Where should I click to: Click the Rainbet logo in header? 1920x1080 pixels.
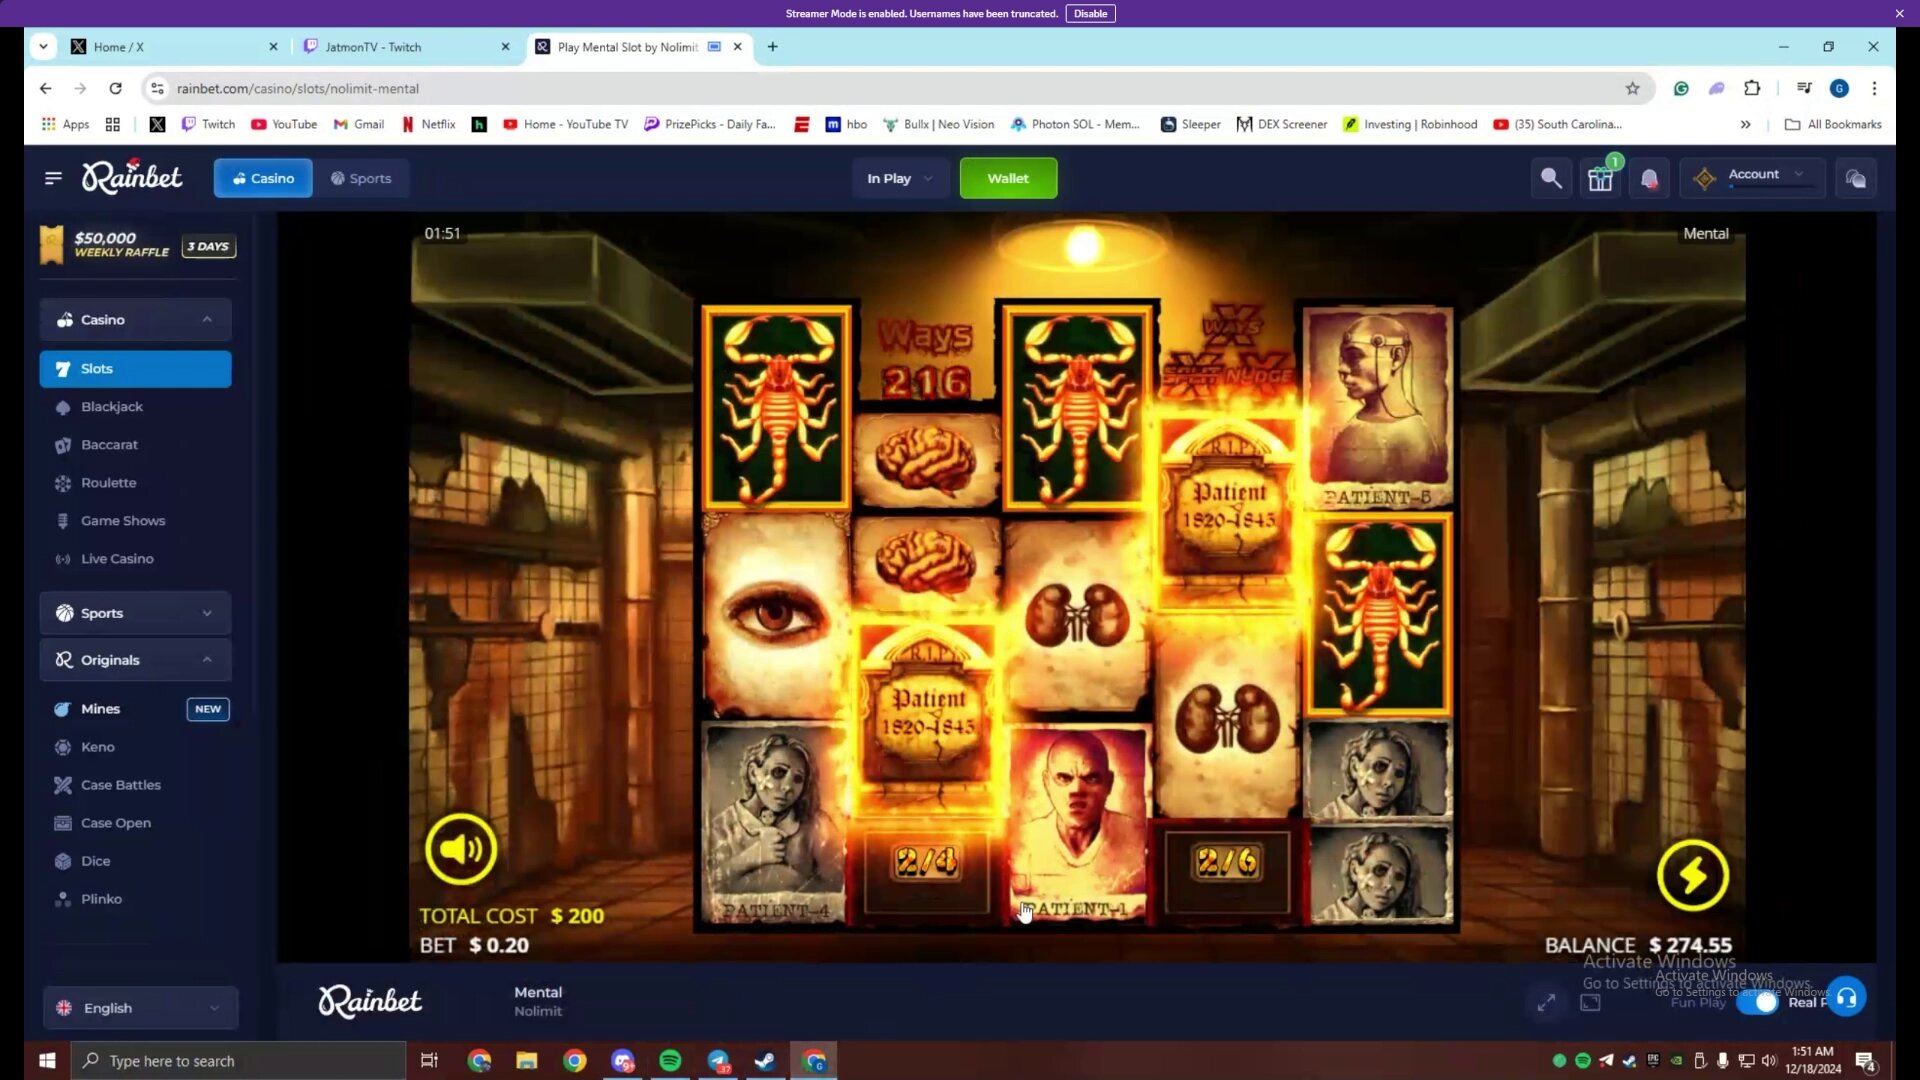coord(132,177)
